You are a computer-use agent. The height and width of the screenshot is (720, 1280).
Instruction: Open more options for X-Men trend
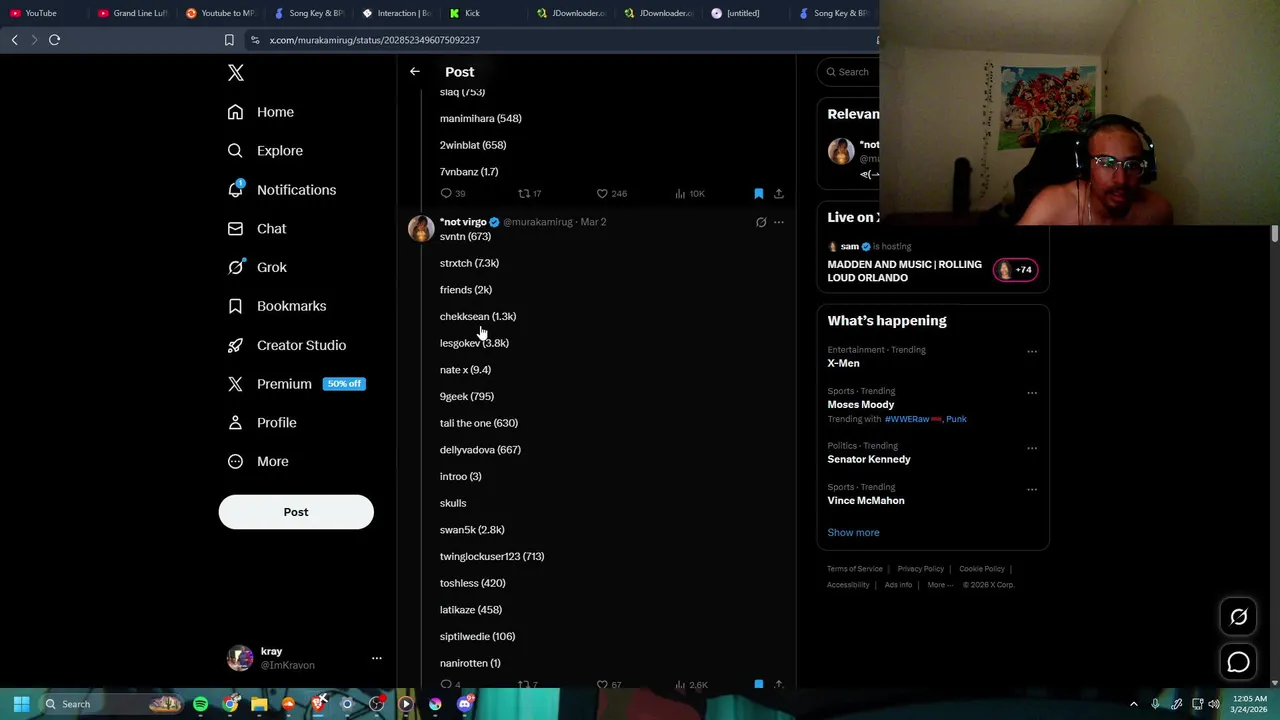[x=1032, y=351]
